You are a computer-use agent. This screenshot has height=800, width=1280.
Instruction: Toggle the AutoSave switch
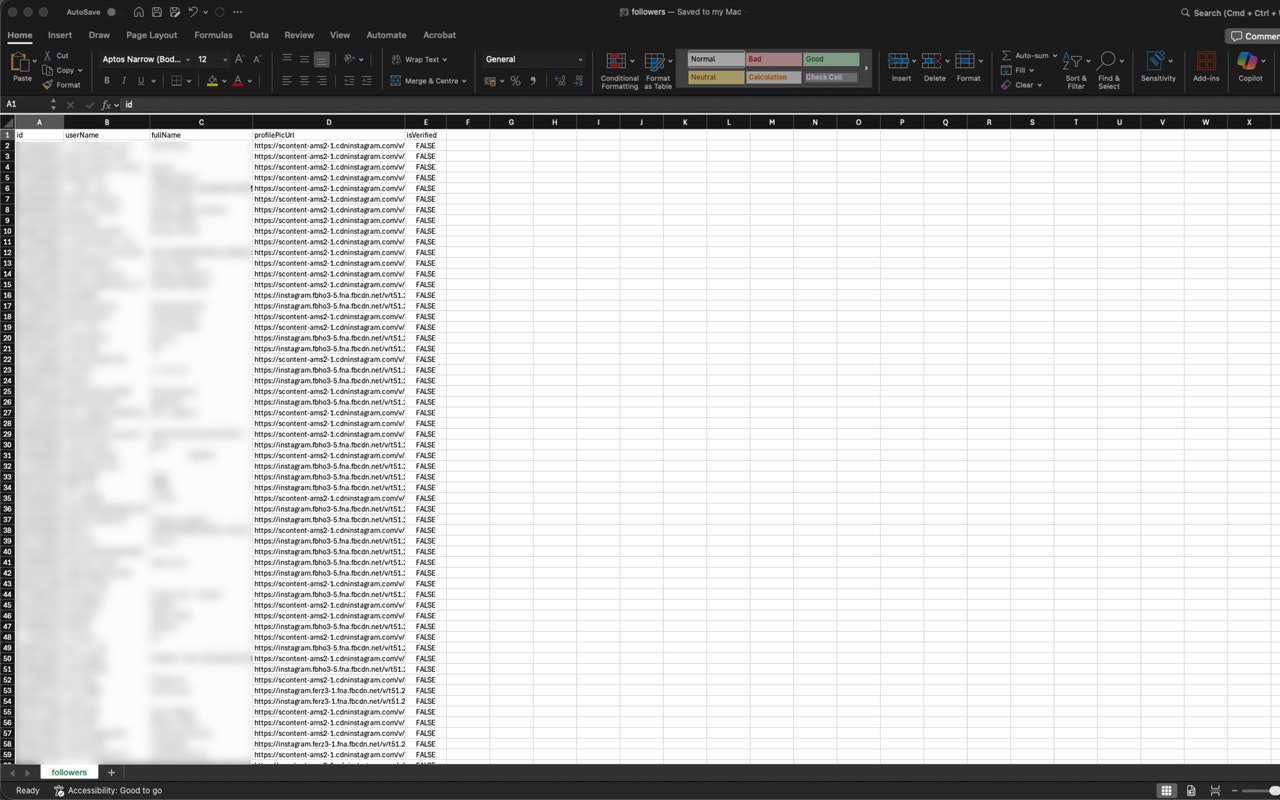tap(110, 12)
